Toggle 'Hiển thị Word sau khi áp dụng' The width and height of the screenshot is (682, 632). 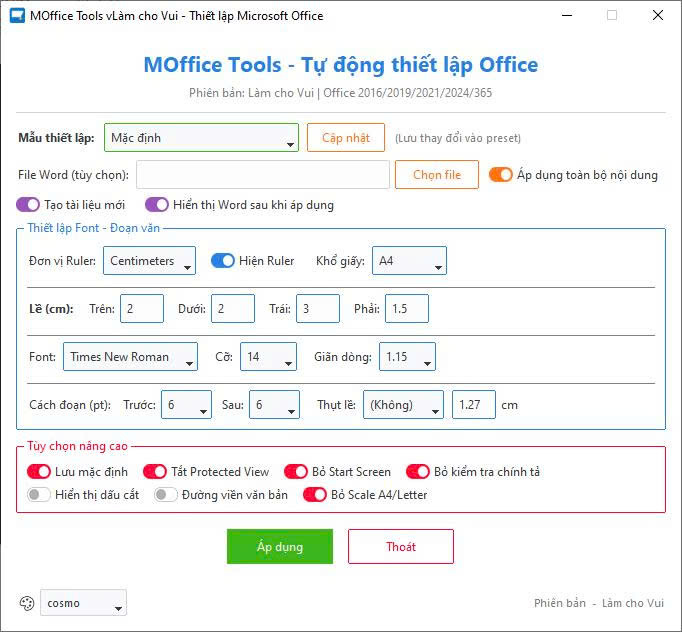pyautogui.click(x=157, y=205)
